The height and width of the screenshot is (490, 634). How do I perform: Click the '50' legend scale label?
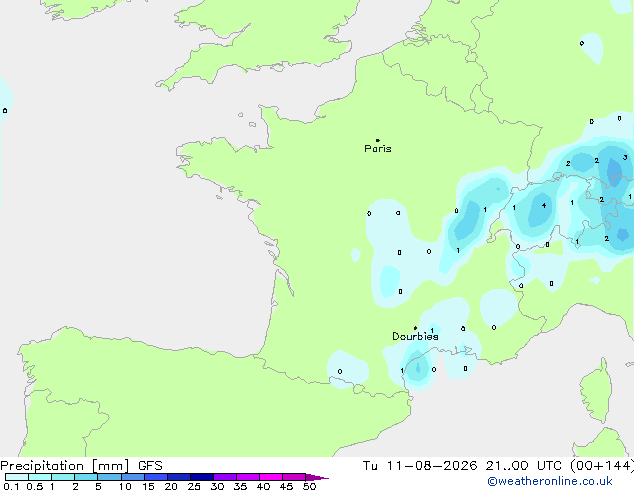coord(310,486)
